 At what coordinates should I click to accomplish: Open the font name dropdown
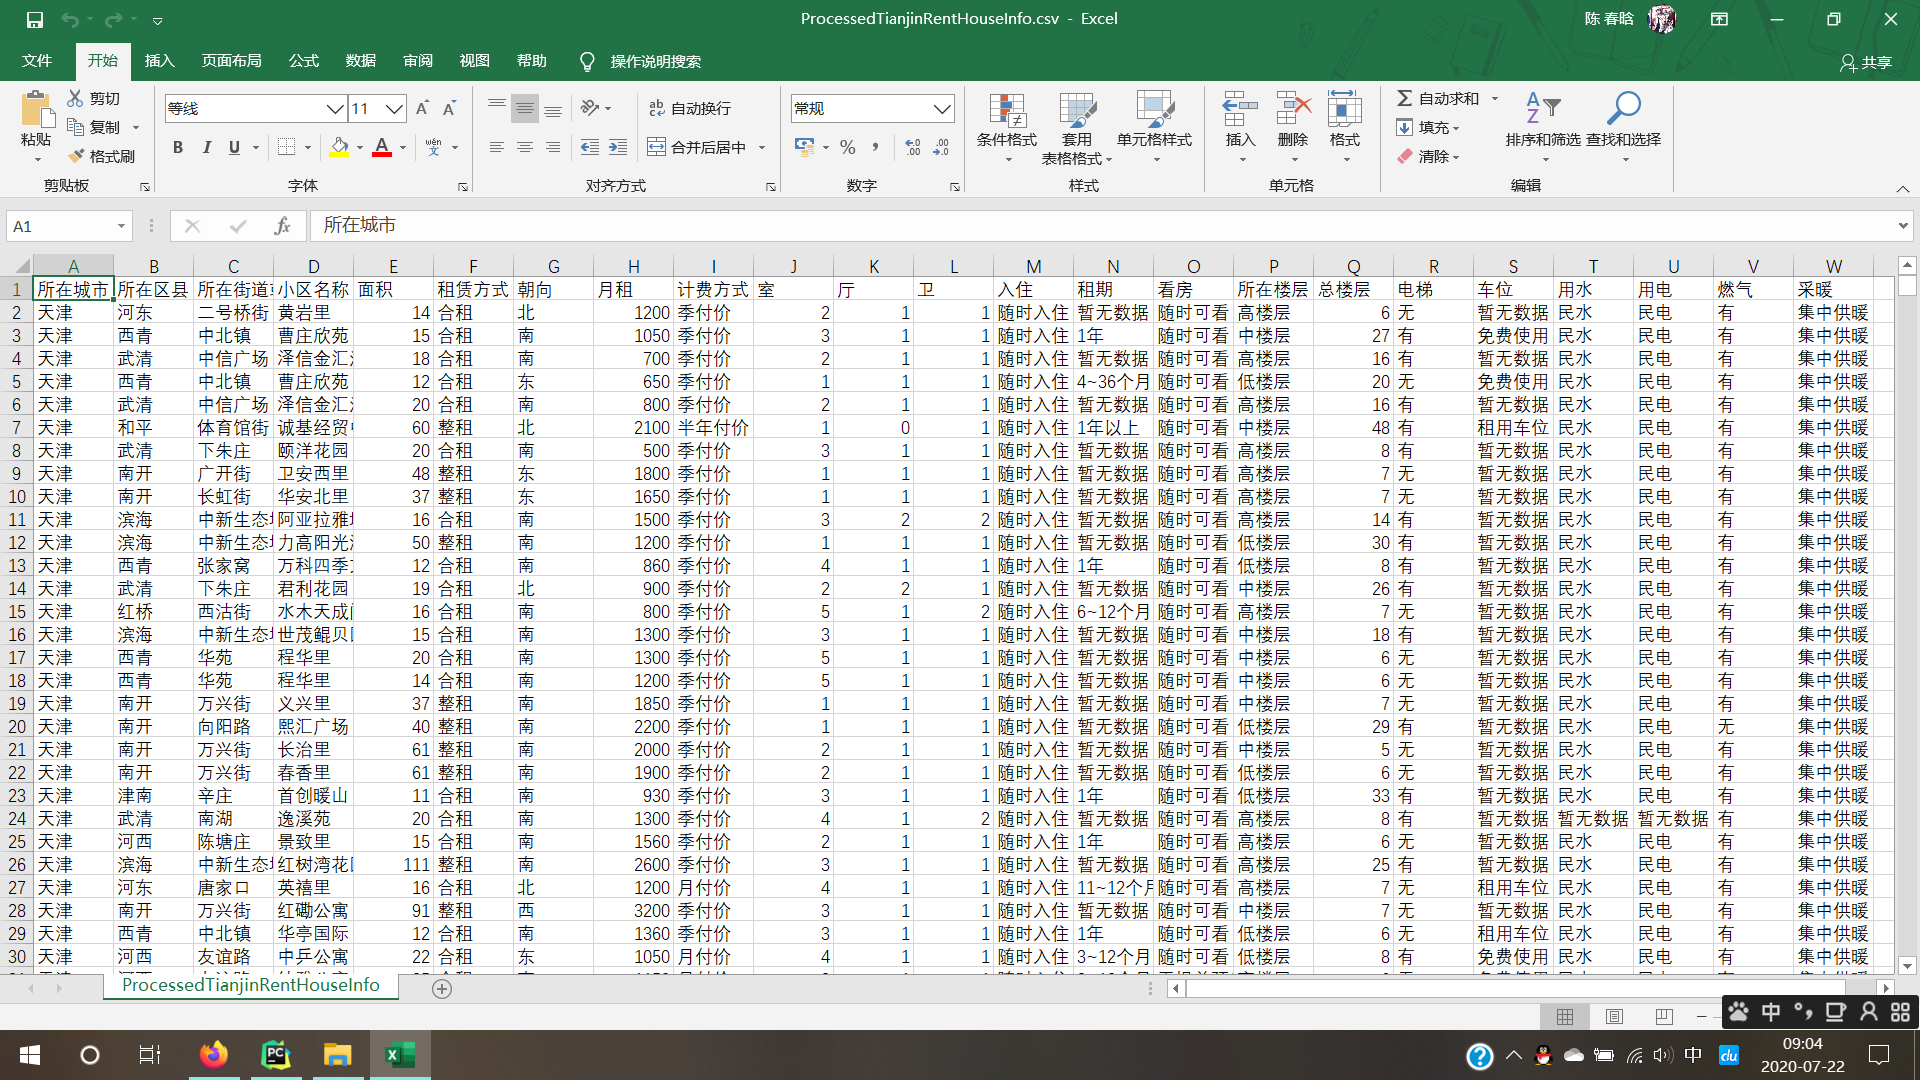click(335, 108)
